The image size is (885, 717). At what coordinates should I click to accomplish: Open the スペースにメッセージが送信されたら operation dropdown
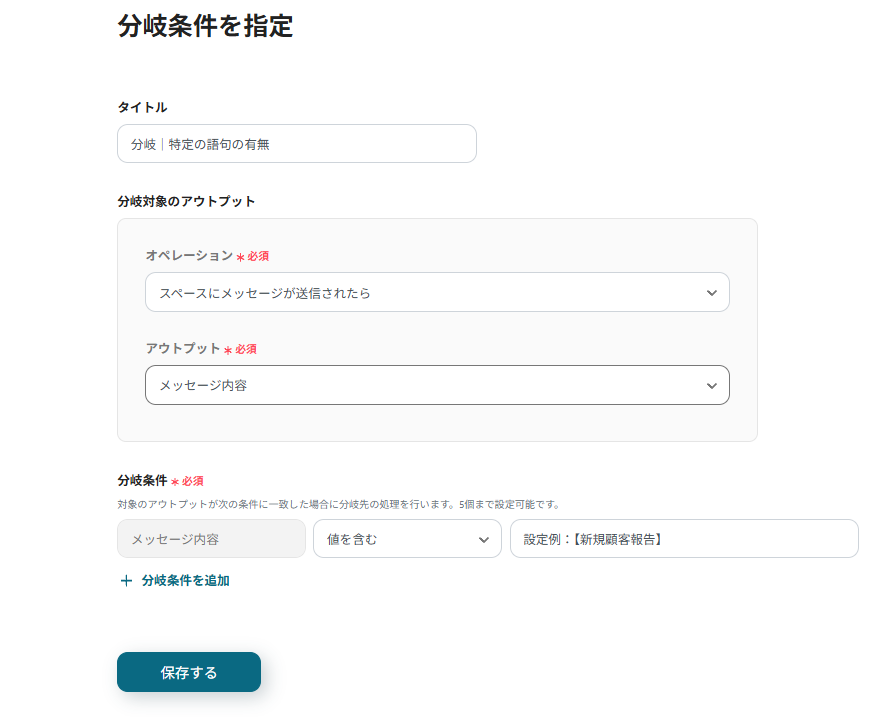tap(437, 293)
